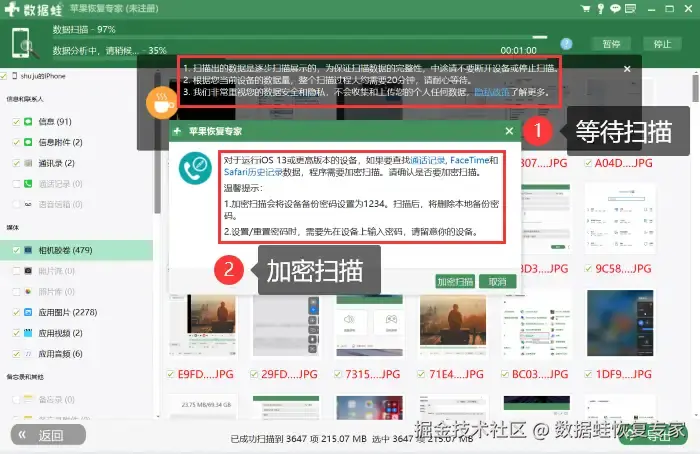Click the 备忘录 yellow notes icon
The width and height of the screenshot is (700, 454).
pyautogui.click(x=28, y=399)
